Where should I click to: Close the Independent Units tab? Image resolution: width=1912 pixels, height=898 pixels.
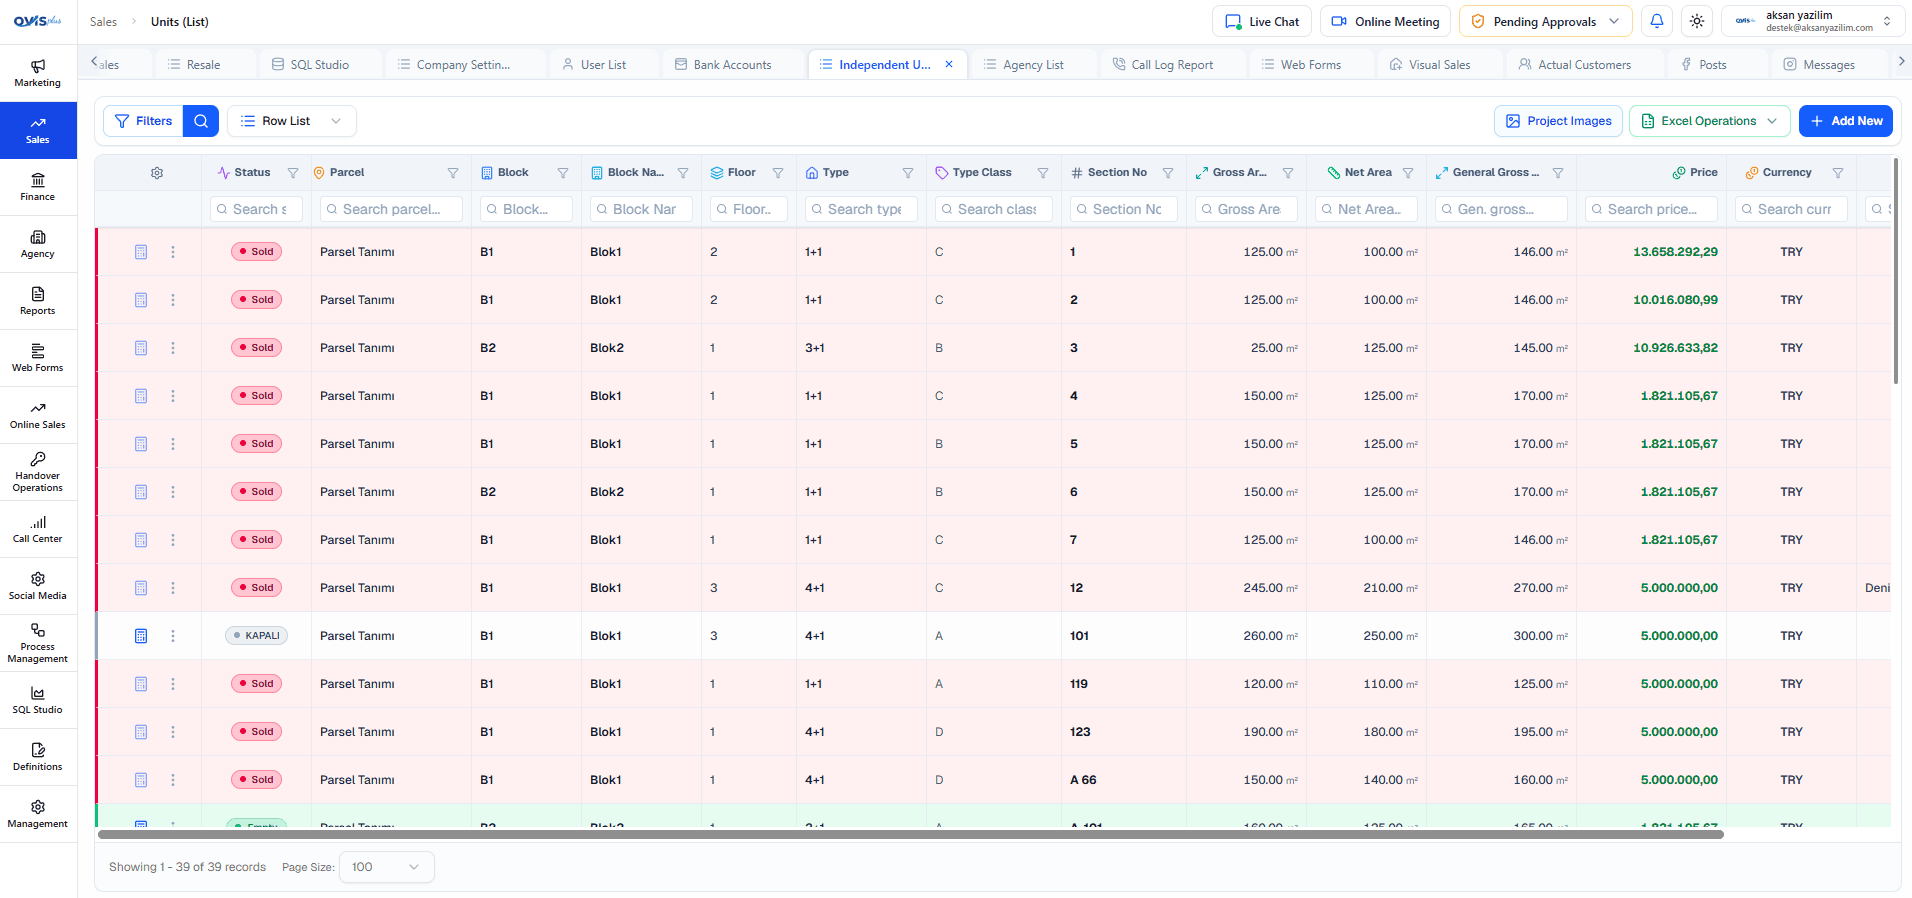949,64
